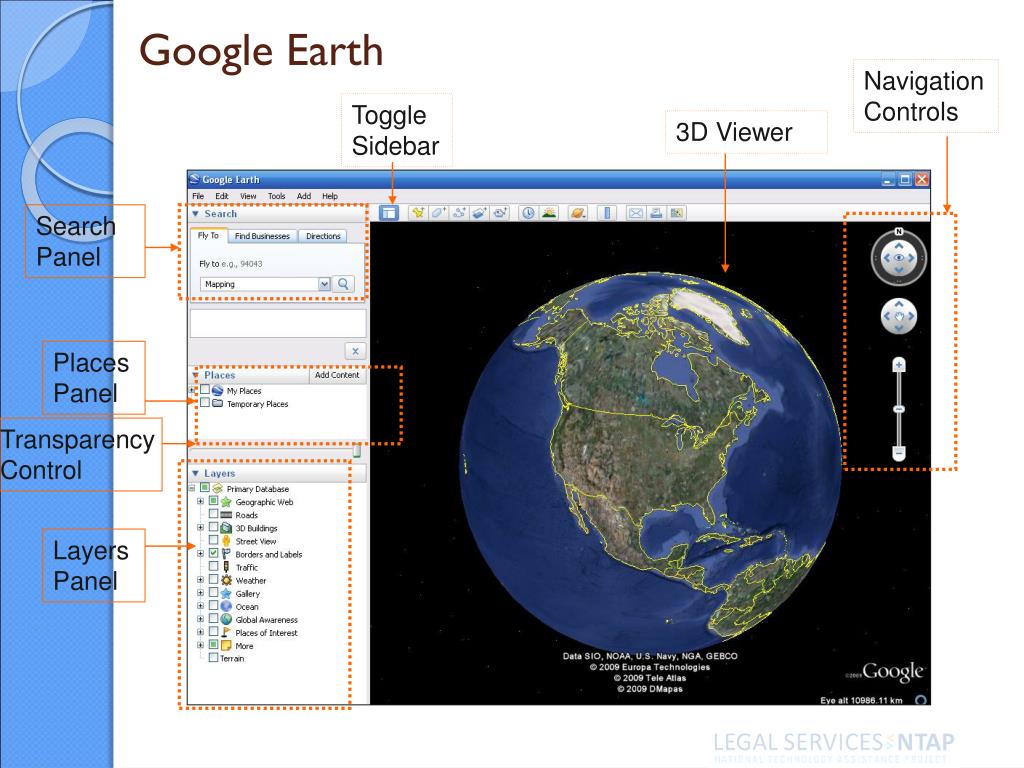The height and width of the screenshot is (768, 1024).
Task: Open the Edit menu
Action: pyautogui.click(x=222, y=196)
